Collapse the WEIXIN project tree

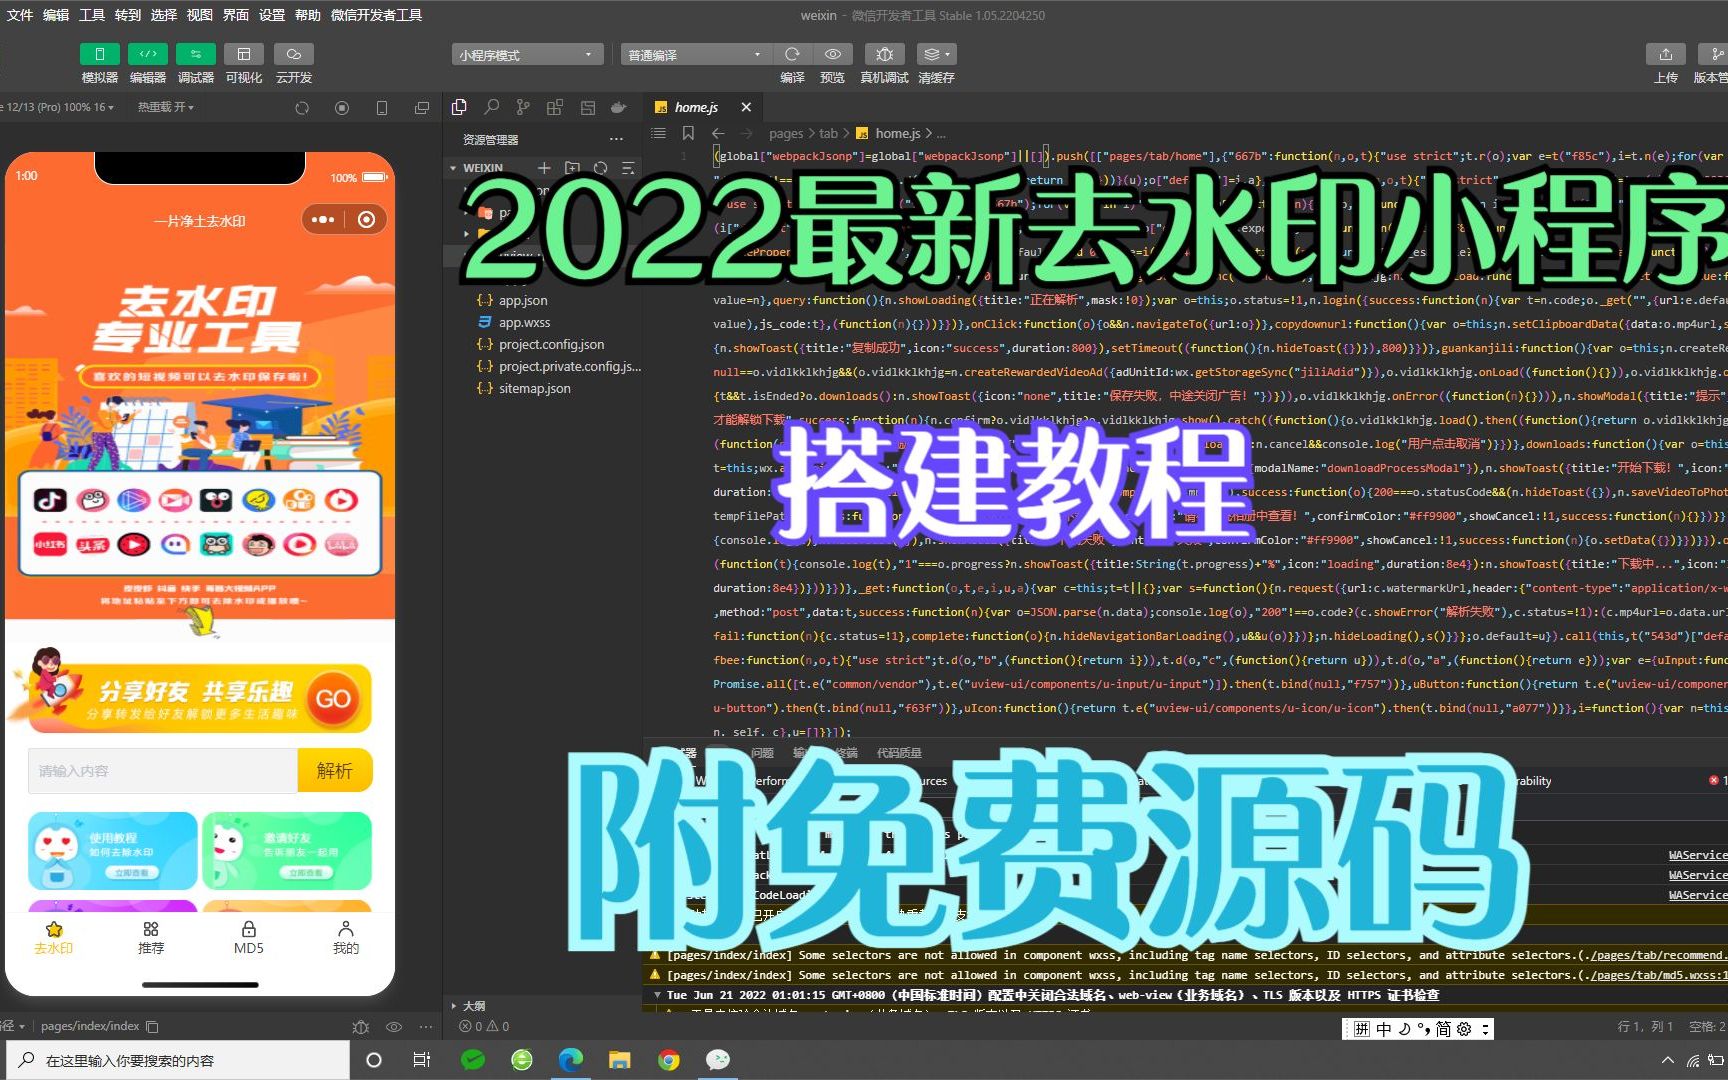(453, 168)
